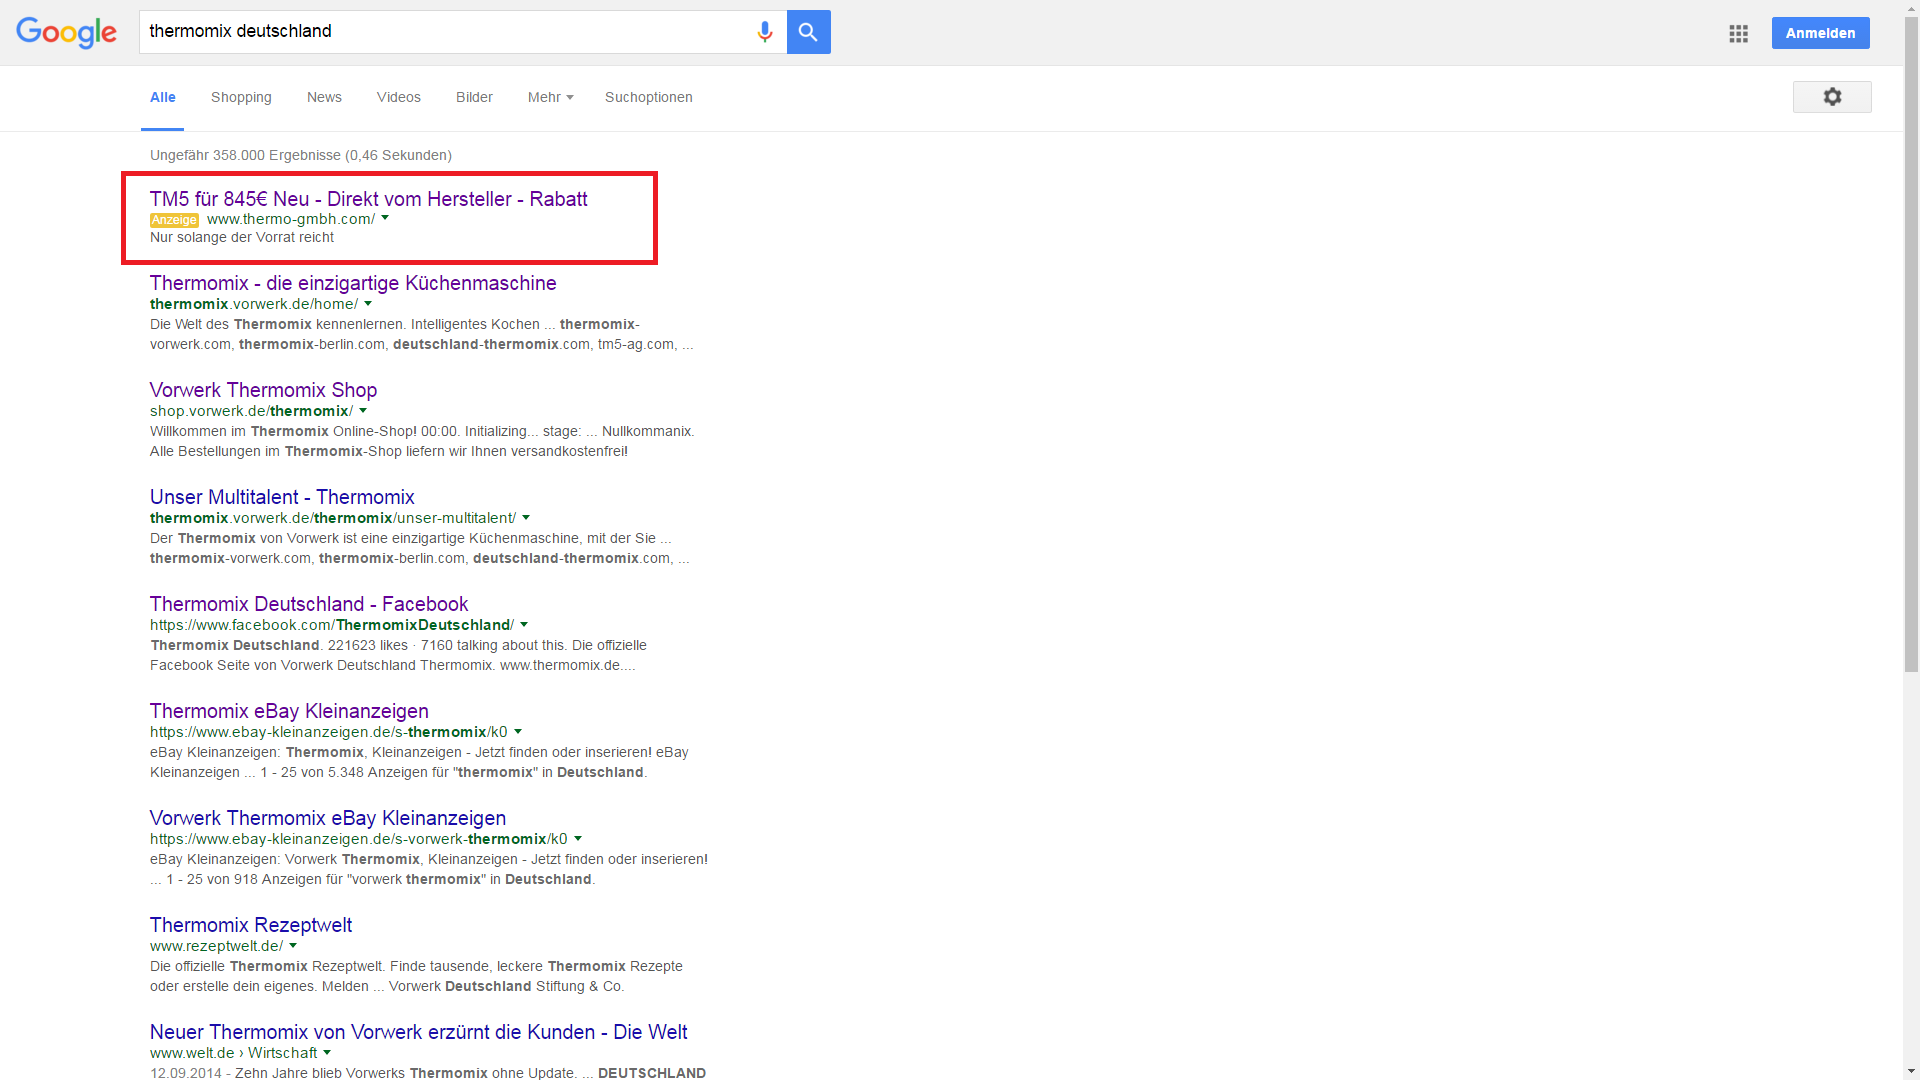Click 'Nur solange der Vorrat reicht' snippet
Image resolution: width=1920 pixels, height=1080 pixels.
click(x=242, y=237)
